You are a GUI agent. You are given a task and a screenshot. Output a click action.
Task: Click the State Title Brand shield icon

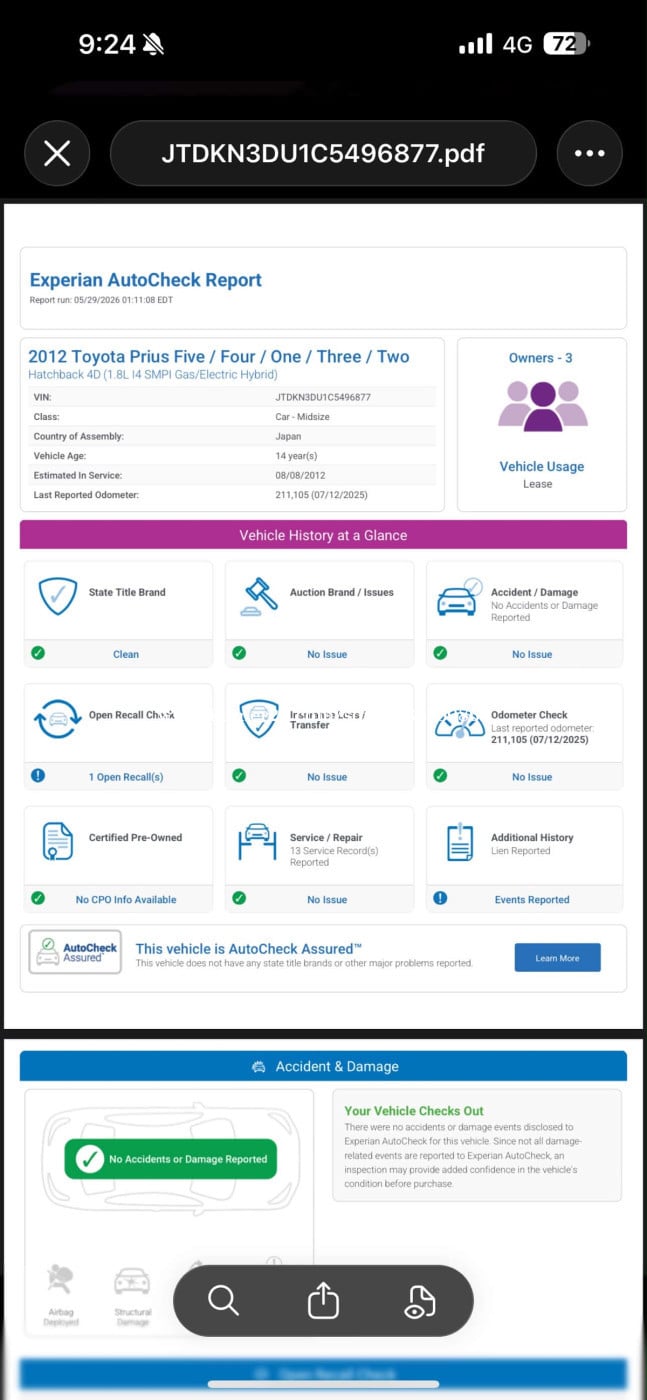point(57,596)
